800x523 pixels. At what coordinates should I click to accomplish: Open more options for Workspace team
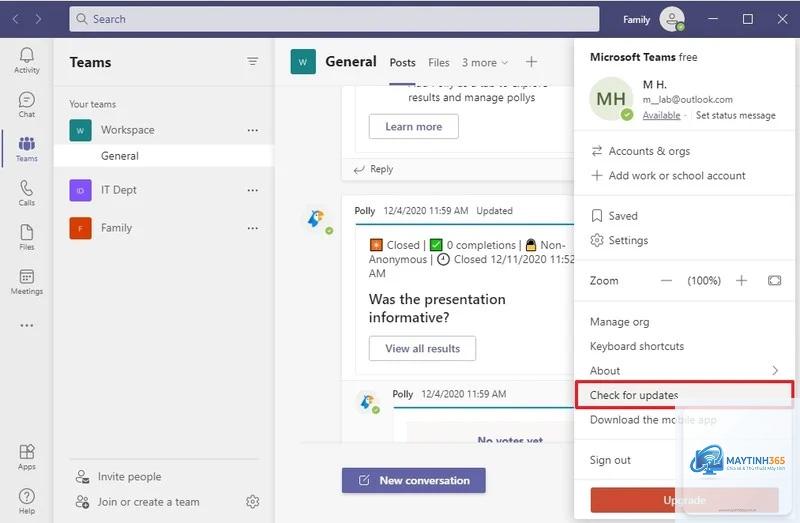[252, 130]
